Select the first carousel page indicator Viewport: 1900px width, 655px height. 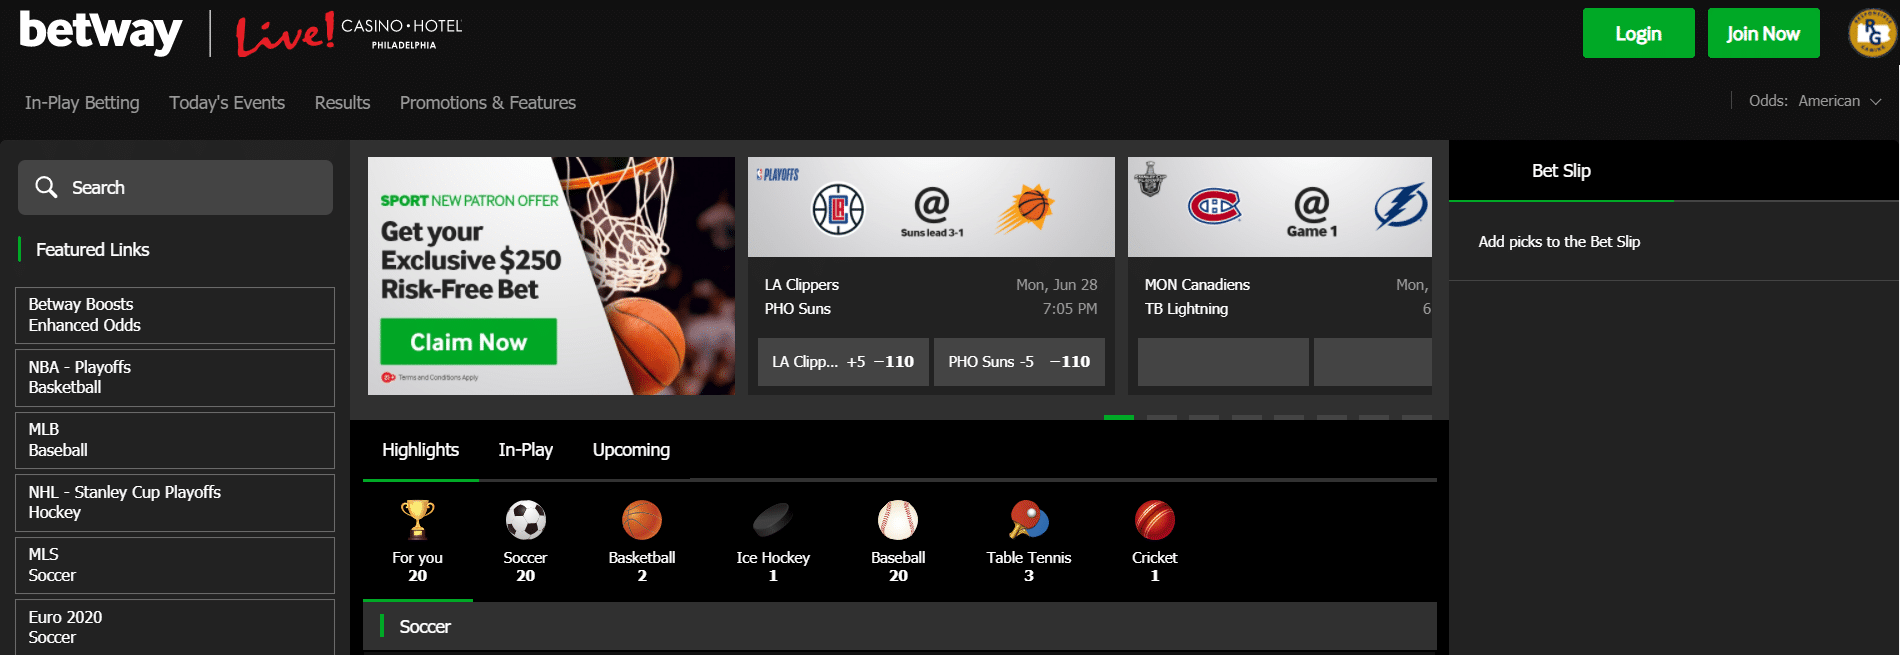1119,417
